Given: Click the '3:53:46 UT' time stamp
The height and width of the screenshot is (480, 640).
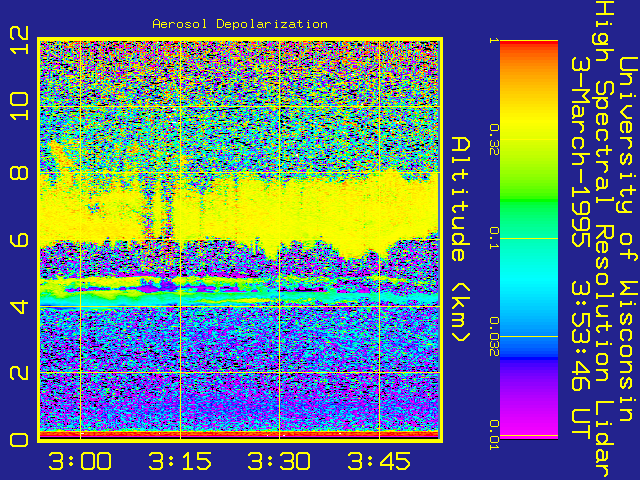Looking at the screenshot, I should point(580,362).
